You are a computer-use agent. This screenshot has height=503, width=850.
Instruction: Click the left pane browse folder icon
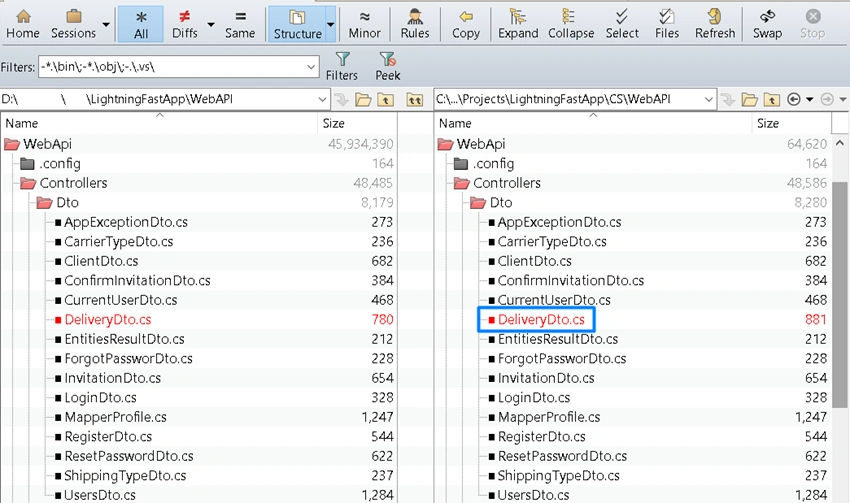pos(363,100)
